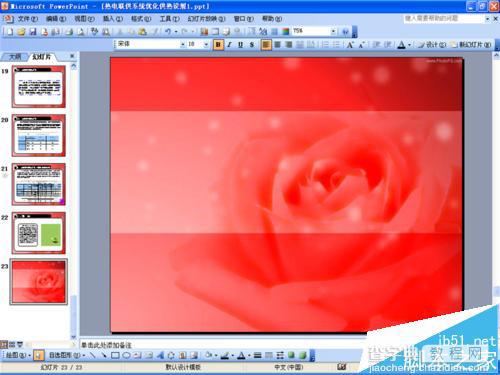Screen dimensions: 500x375
Task: Toggle Bold formatting button
Action: 218,44
